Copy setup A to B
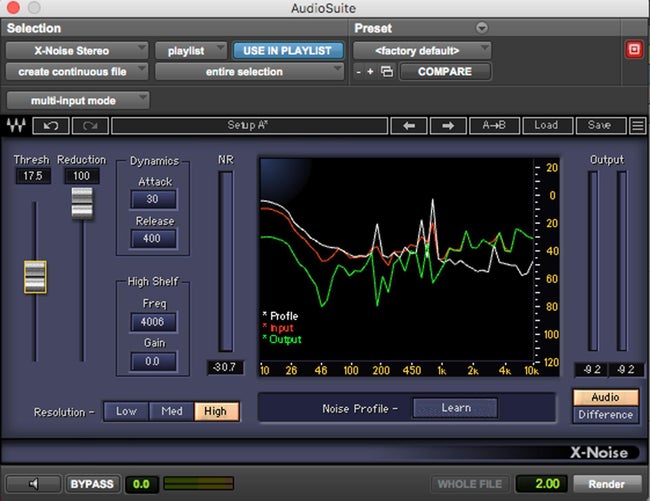 coord(494,126)
